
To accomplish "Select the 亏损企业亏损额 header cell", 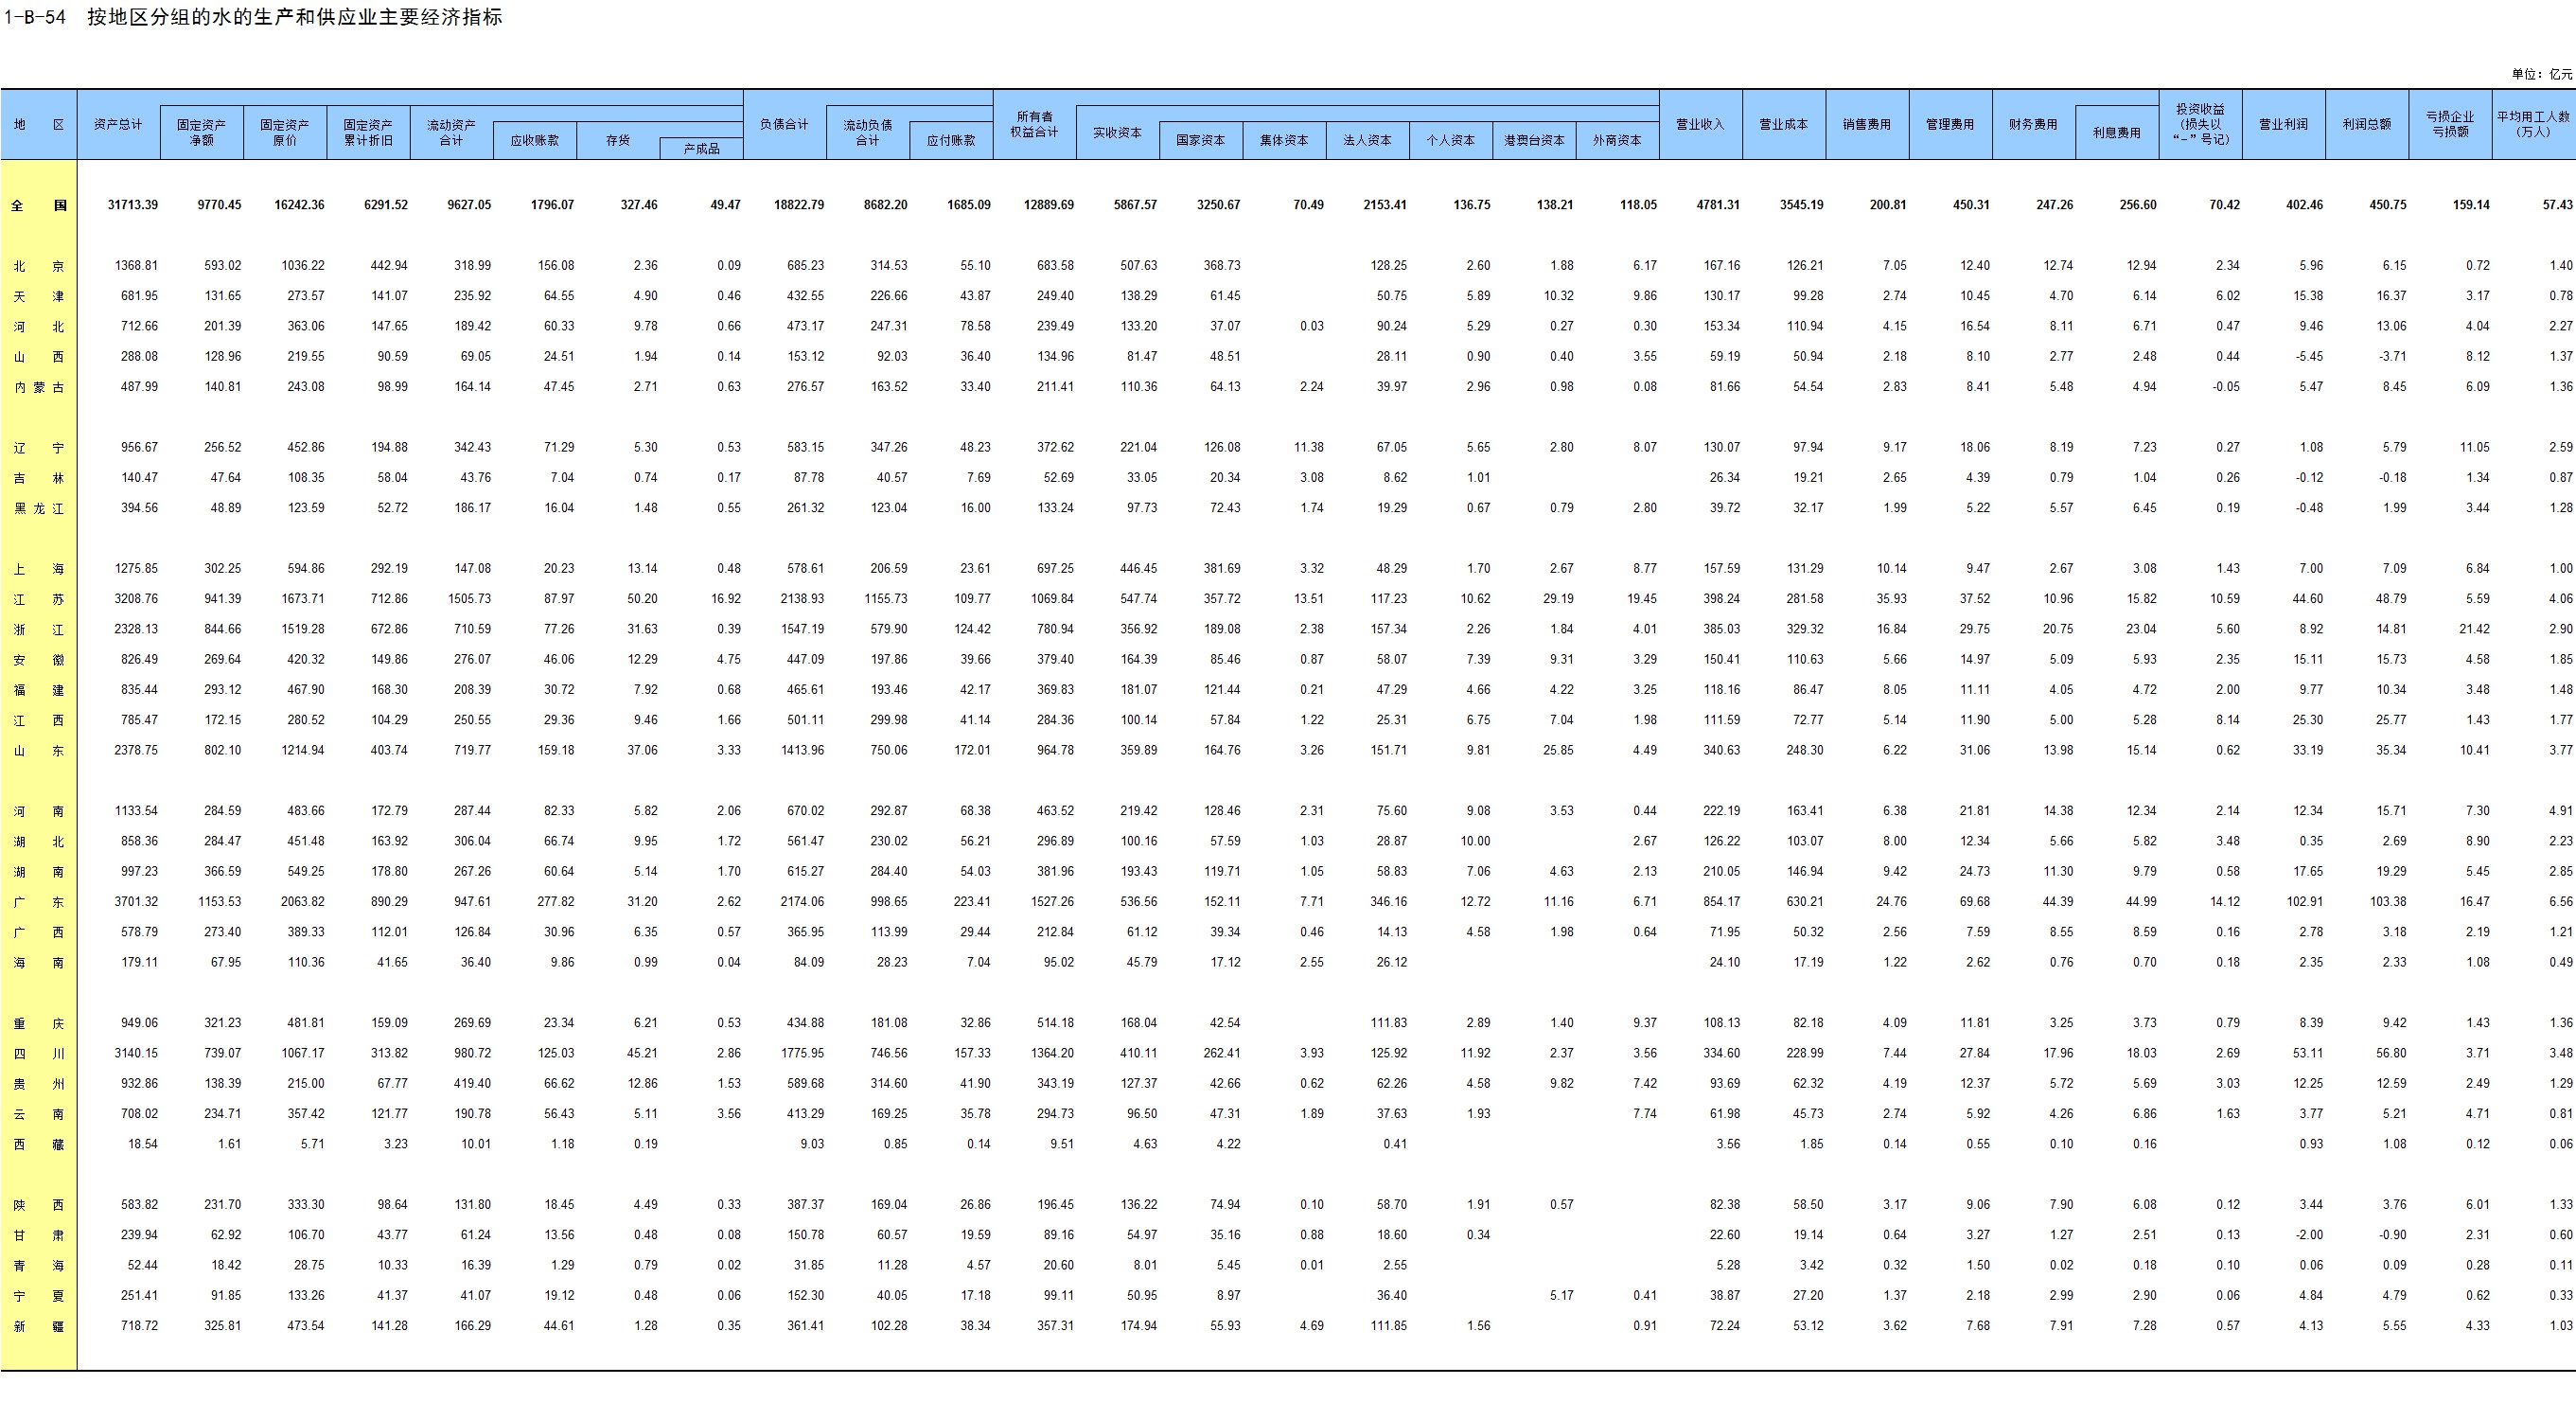I will (x=2450, y=125).
